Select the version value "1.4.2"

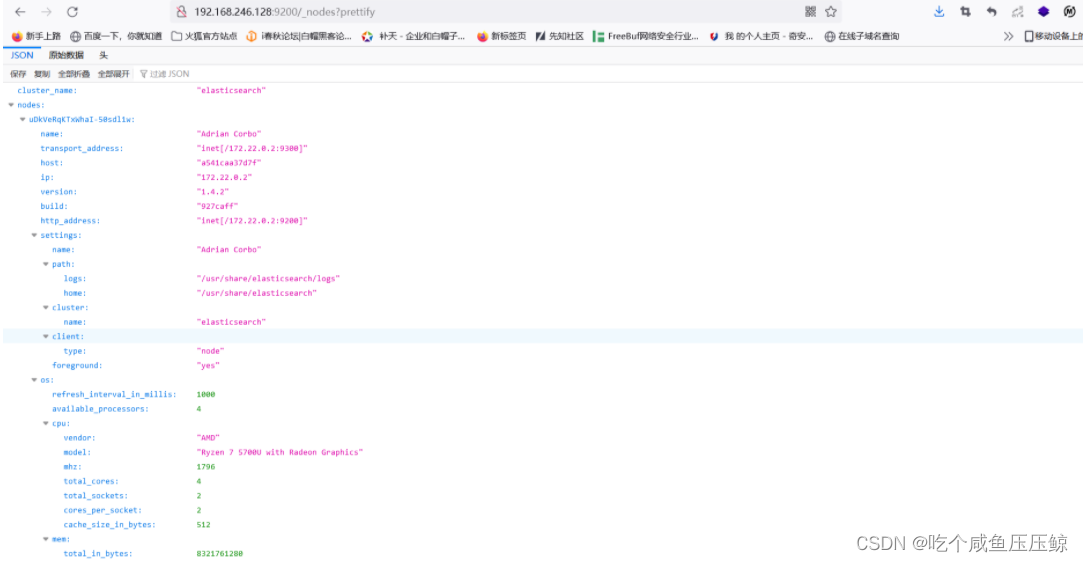point(213,192)
